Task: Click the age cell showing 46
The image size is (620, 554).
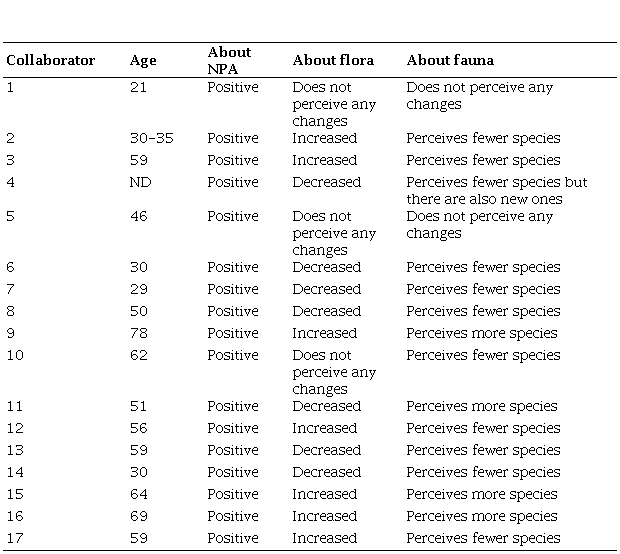Action: tap(139, 216)
